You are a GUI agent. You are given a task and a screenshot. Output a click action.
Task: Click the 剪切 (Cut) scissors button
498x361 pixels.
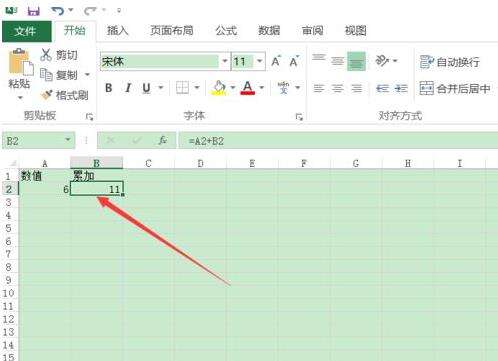coord(59,55)
